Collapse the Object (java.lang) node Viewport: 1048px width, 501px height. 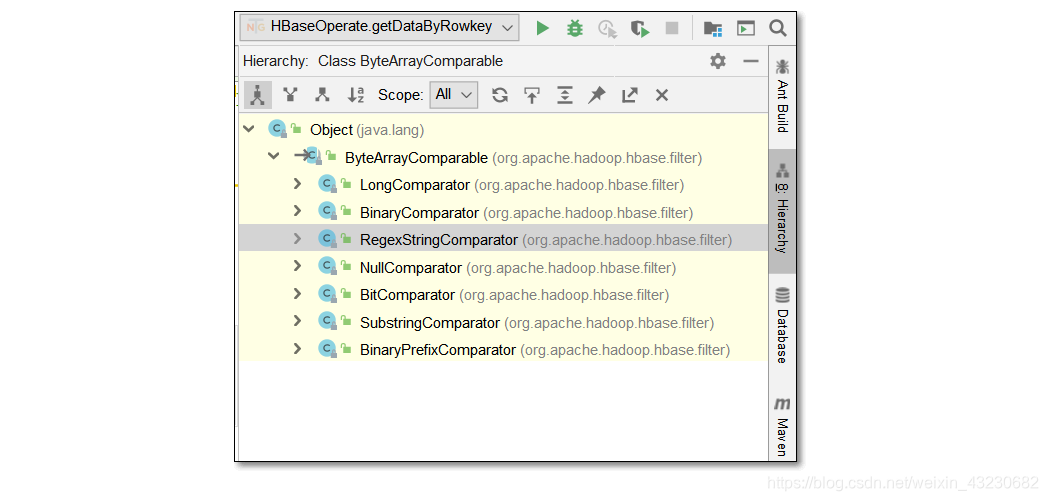pyautogui.click(x=249, y=129)
